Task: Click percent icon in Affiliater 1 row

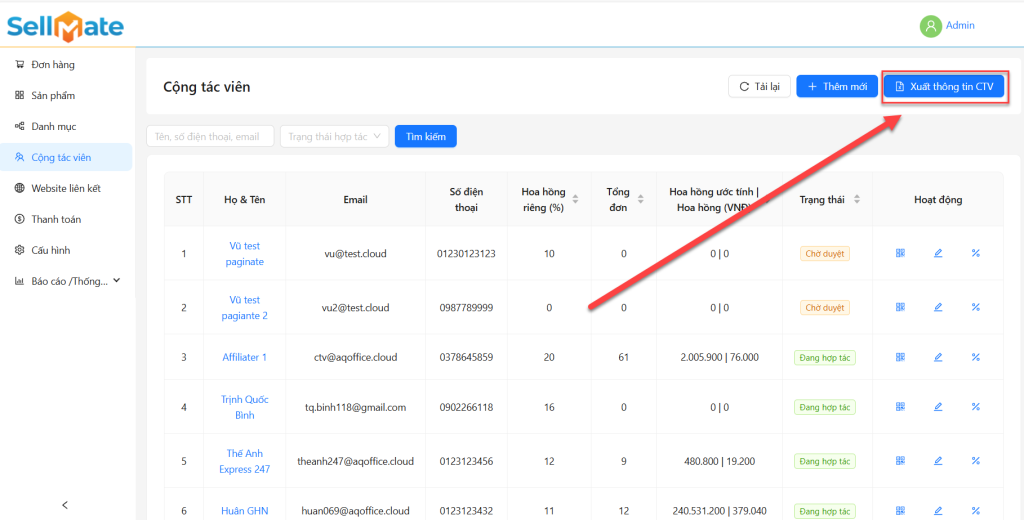Action: pyautogui.click(x=975, y=357)
